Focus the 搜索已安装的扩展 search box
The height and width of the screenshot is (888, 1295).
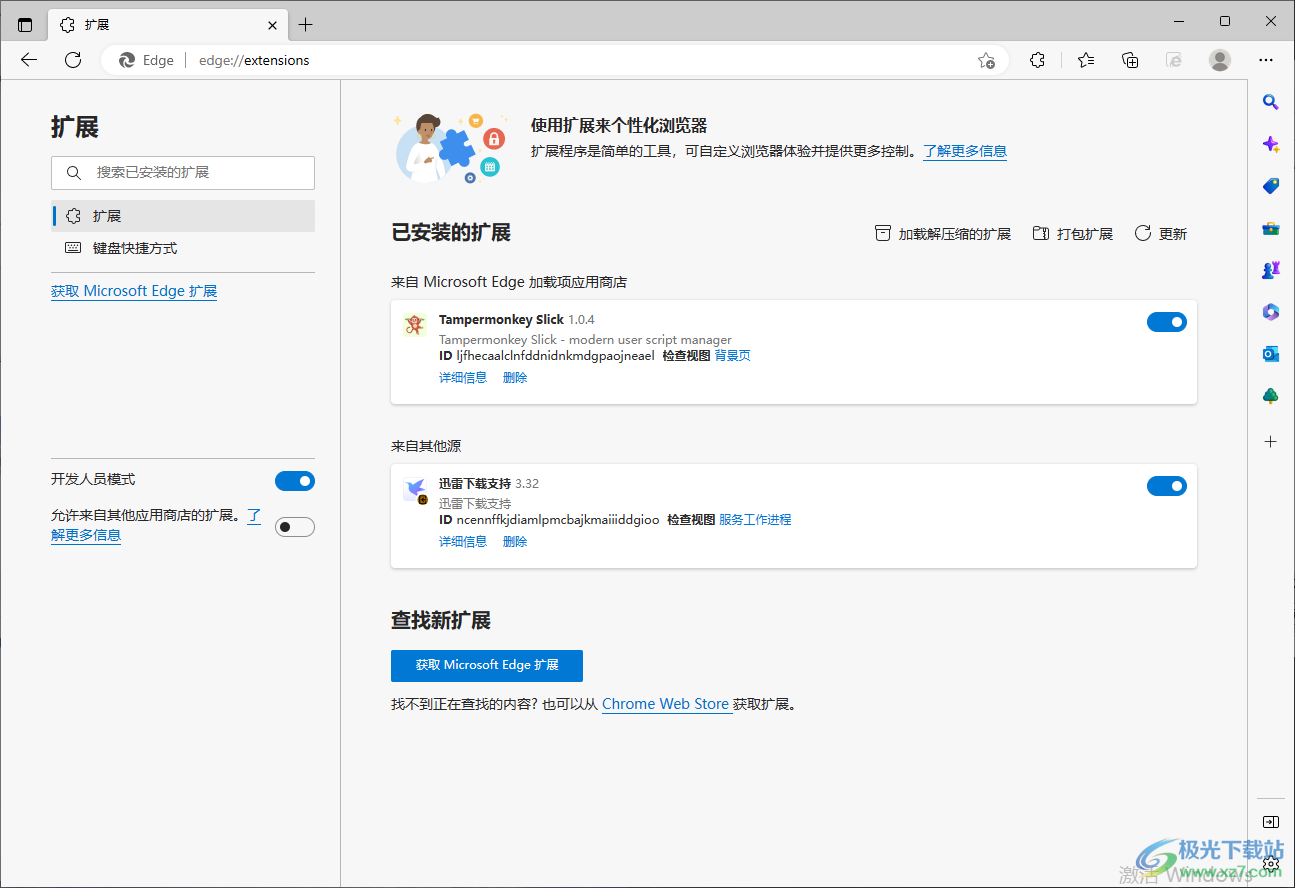(183, 173)
